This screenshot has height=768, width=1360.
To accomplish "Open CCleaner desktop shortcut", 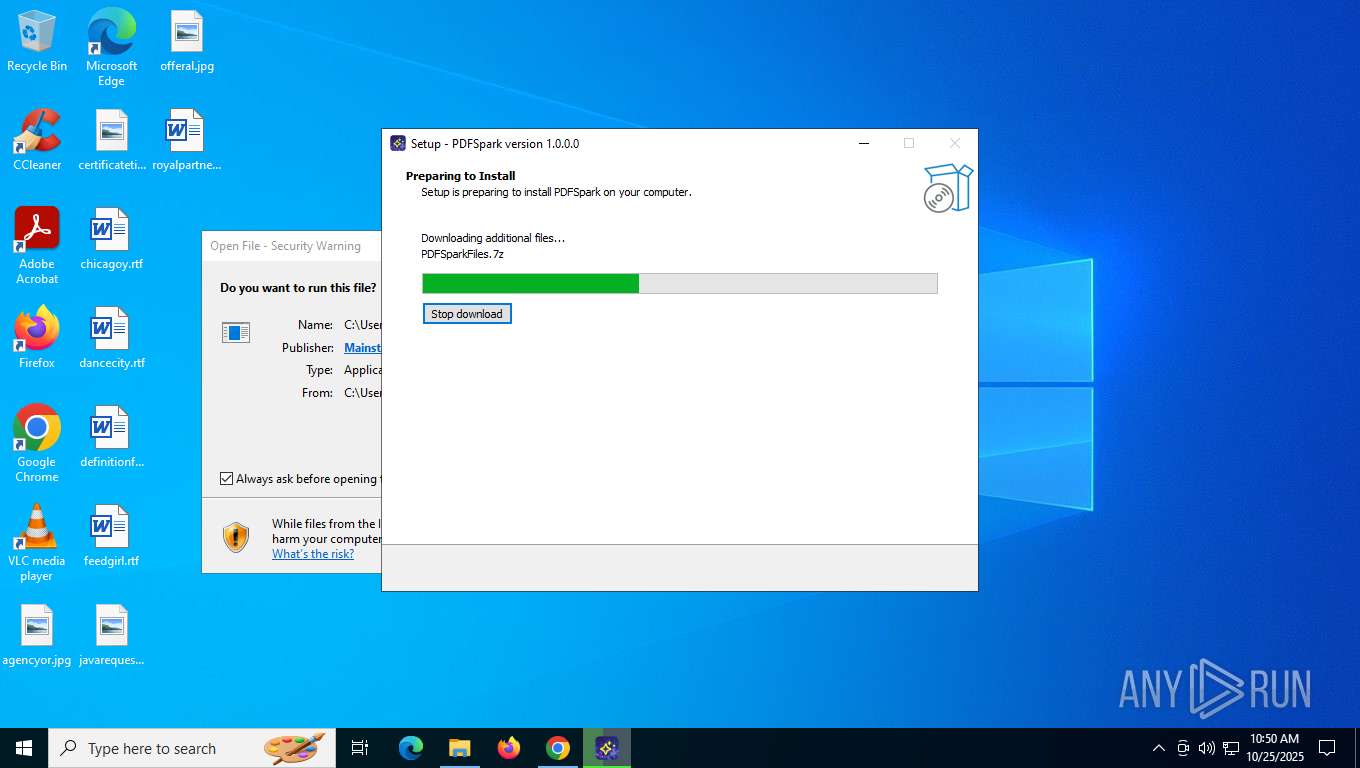I will (37, 140).
